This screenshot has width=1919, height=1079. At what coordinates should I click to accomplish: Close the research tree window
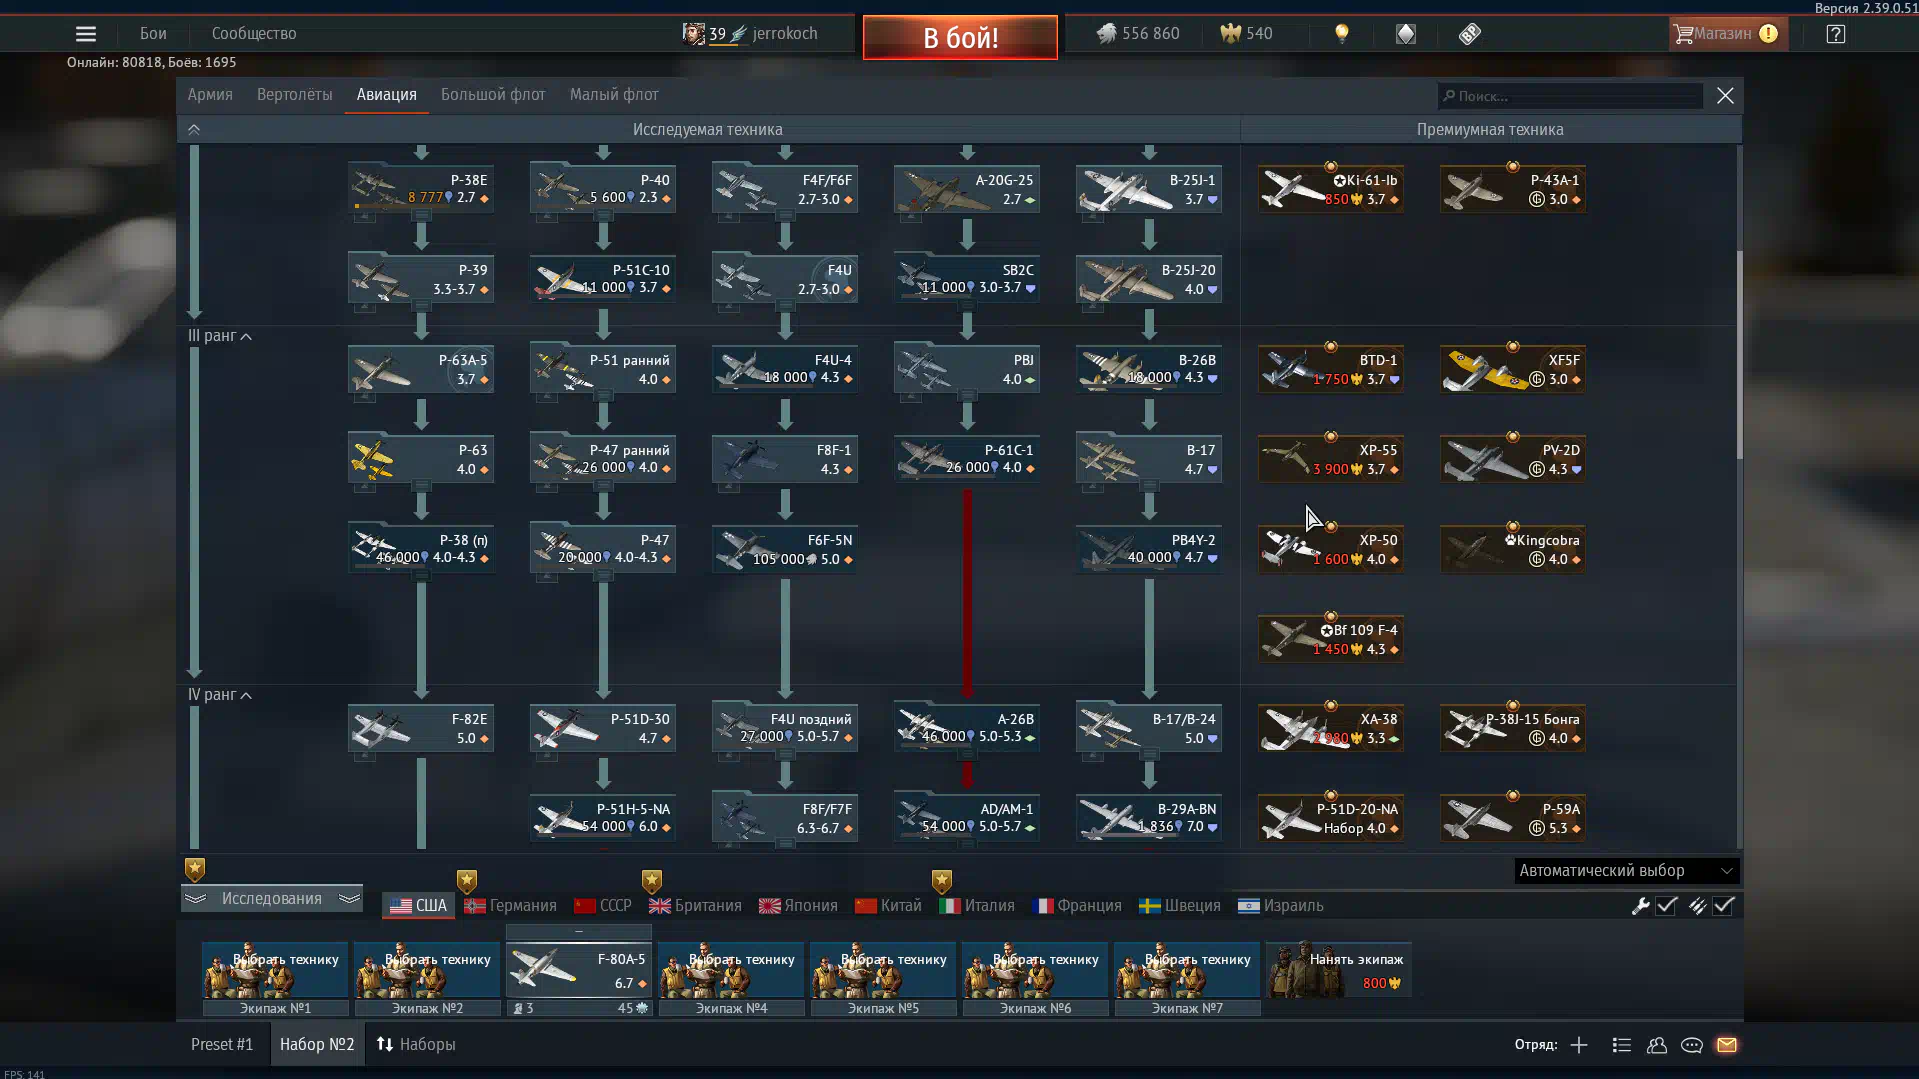click(x=1725, y=96)
